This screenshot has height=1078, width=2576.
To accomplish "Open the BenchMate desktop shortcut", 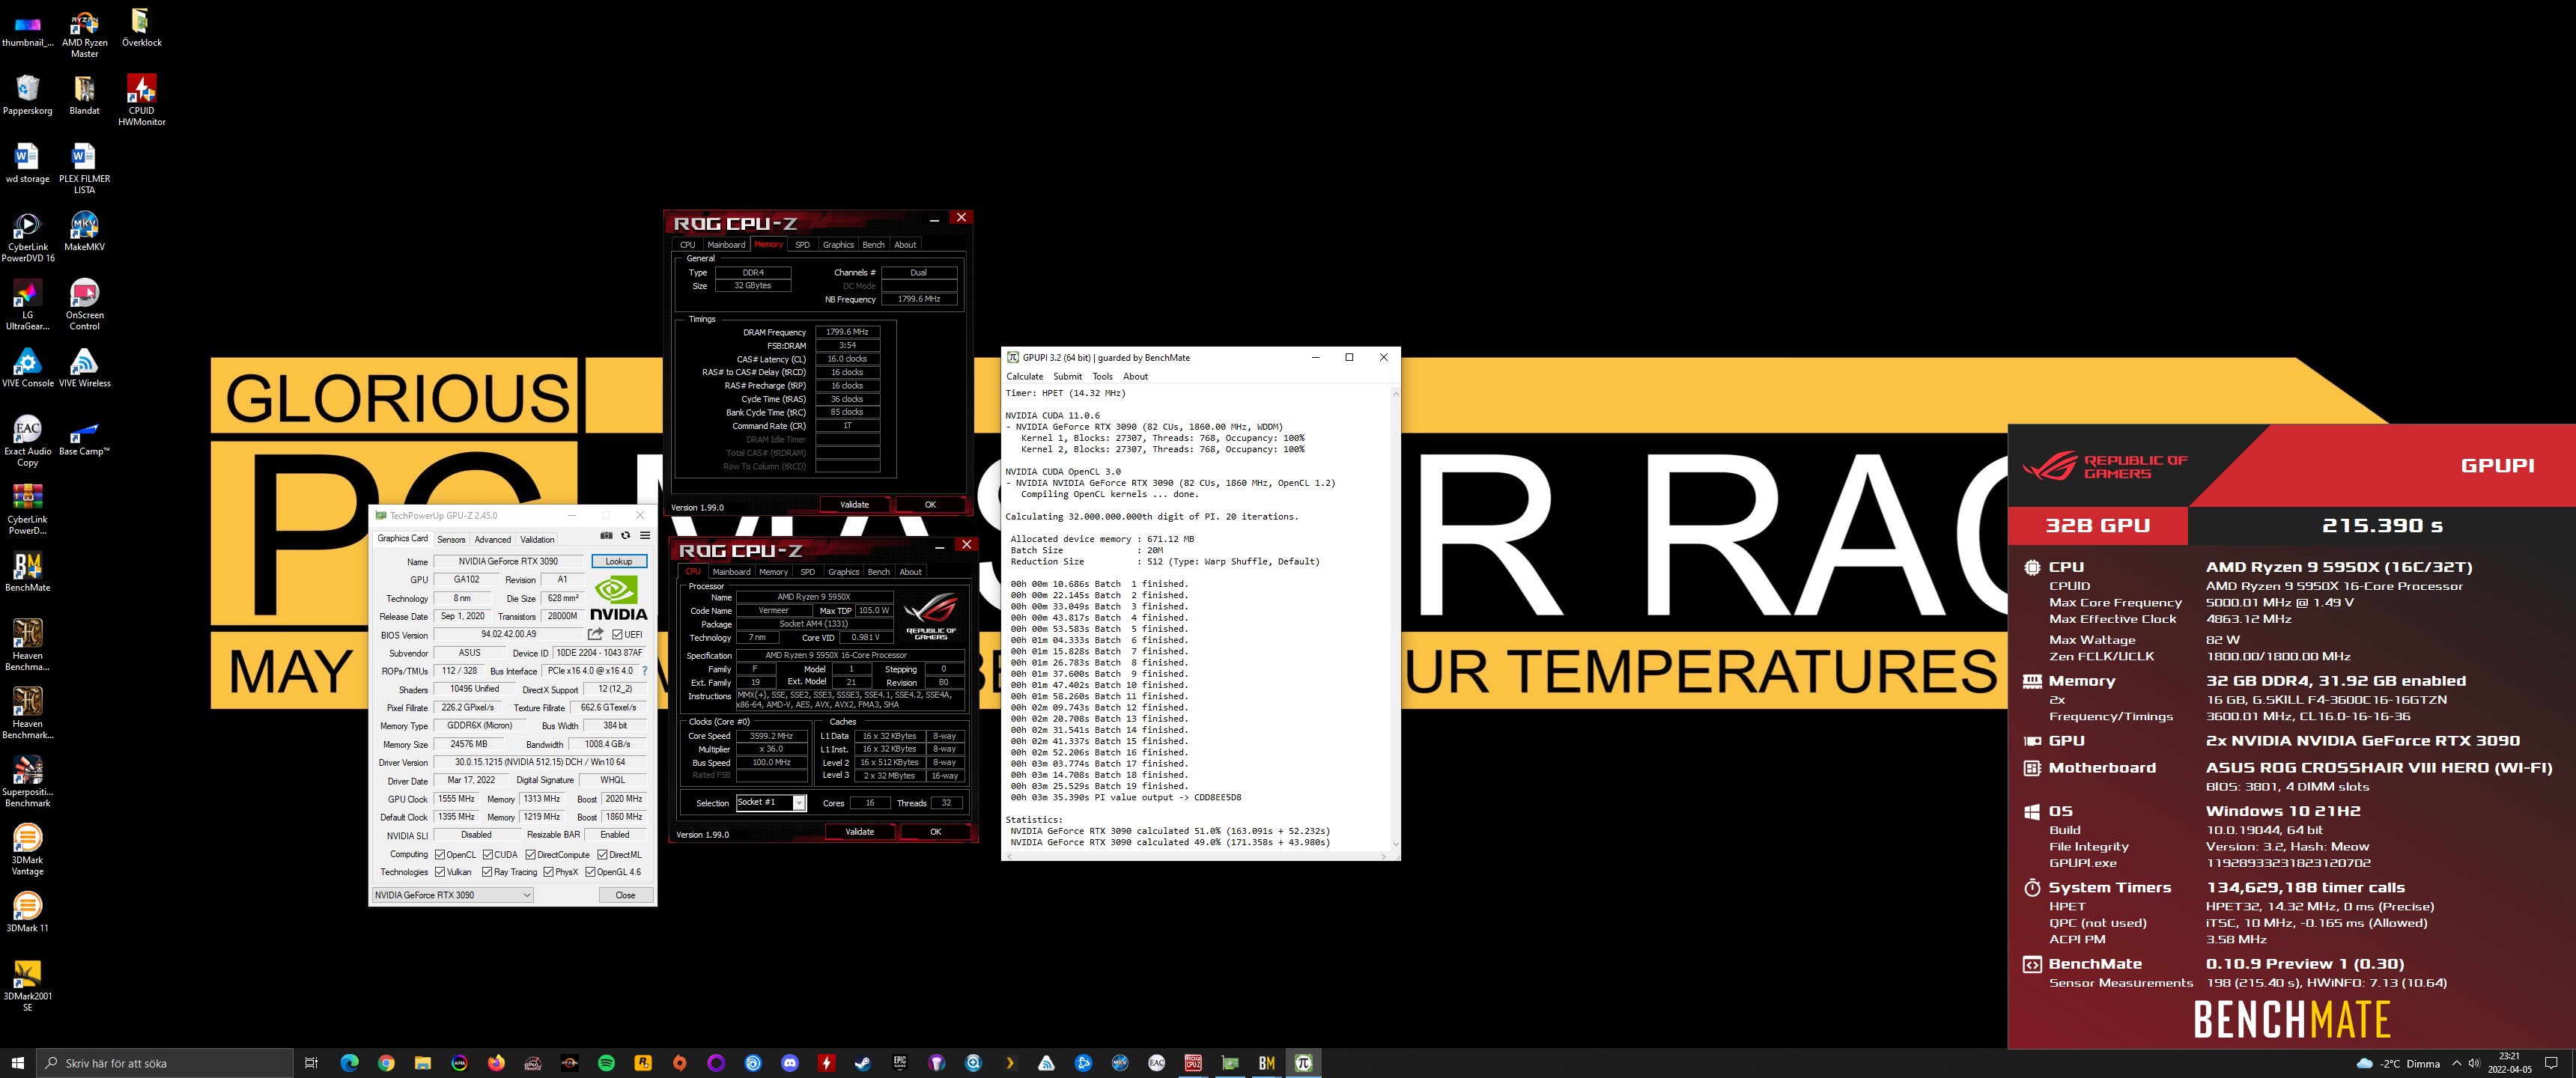I will click(27, 572).
